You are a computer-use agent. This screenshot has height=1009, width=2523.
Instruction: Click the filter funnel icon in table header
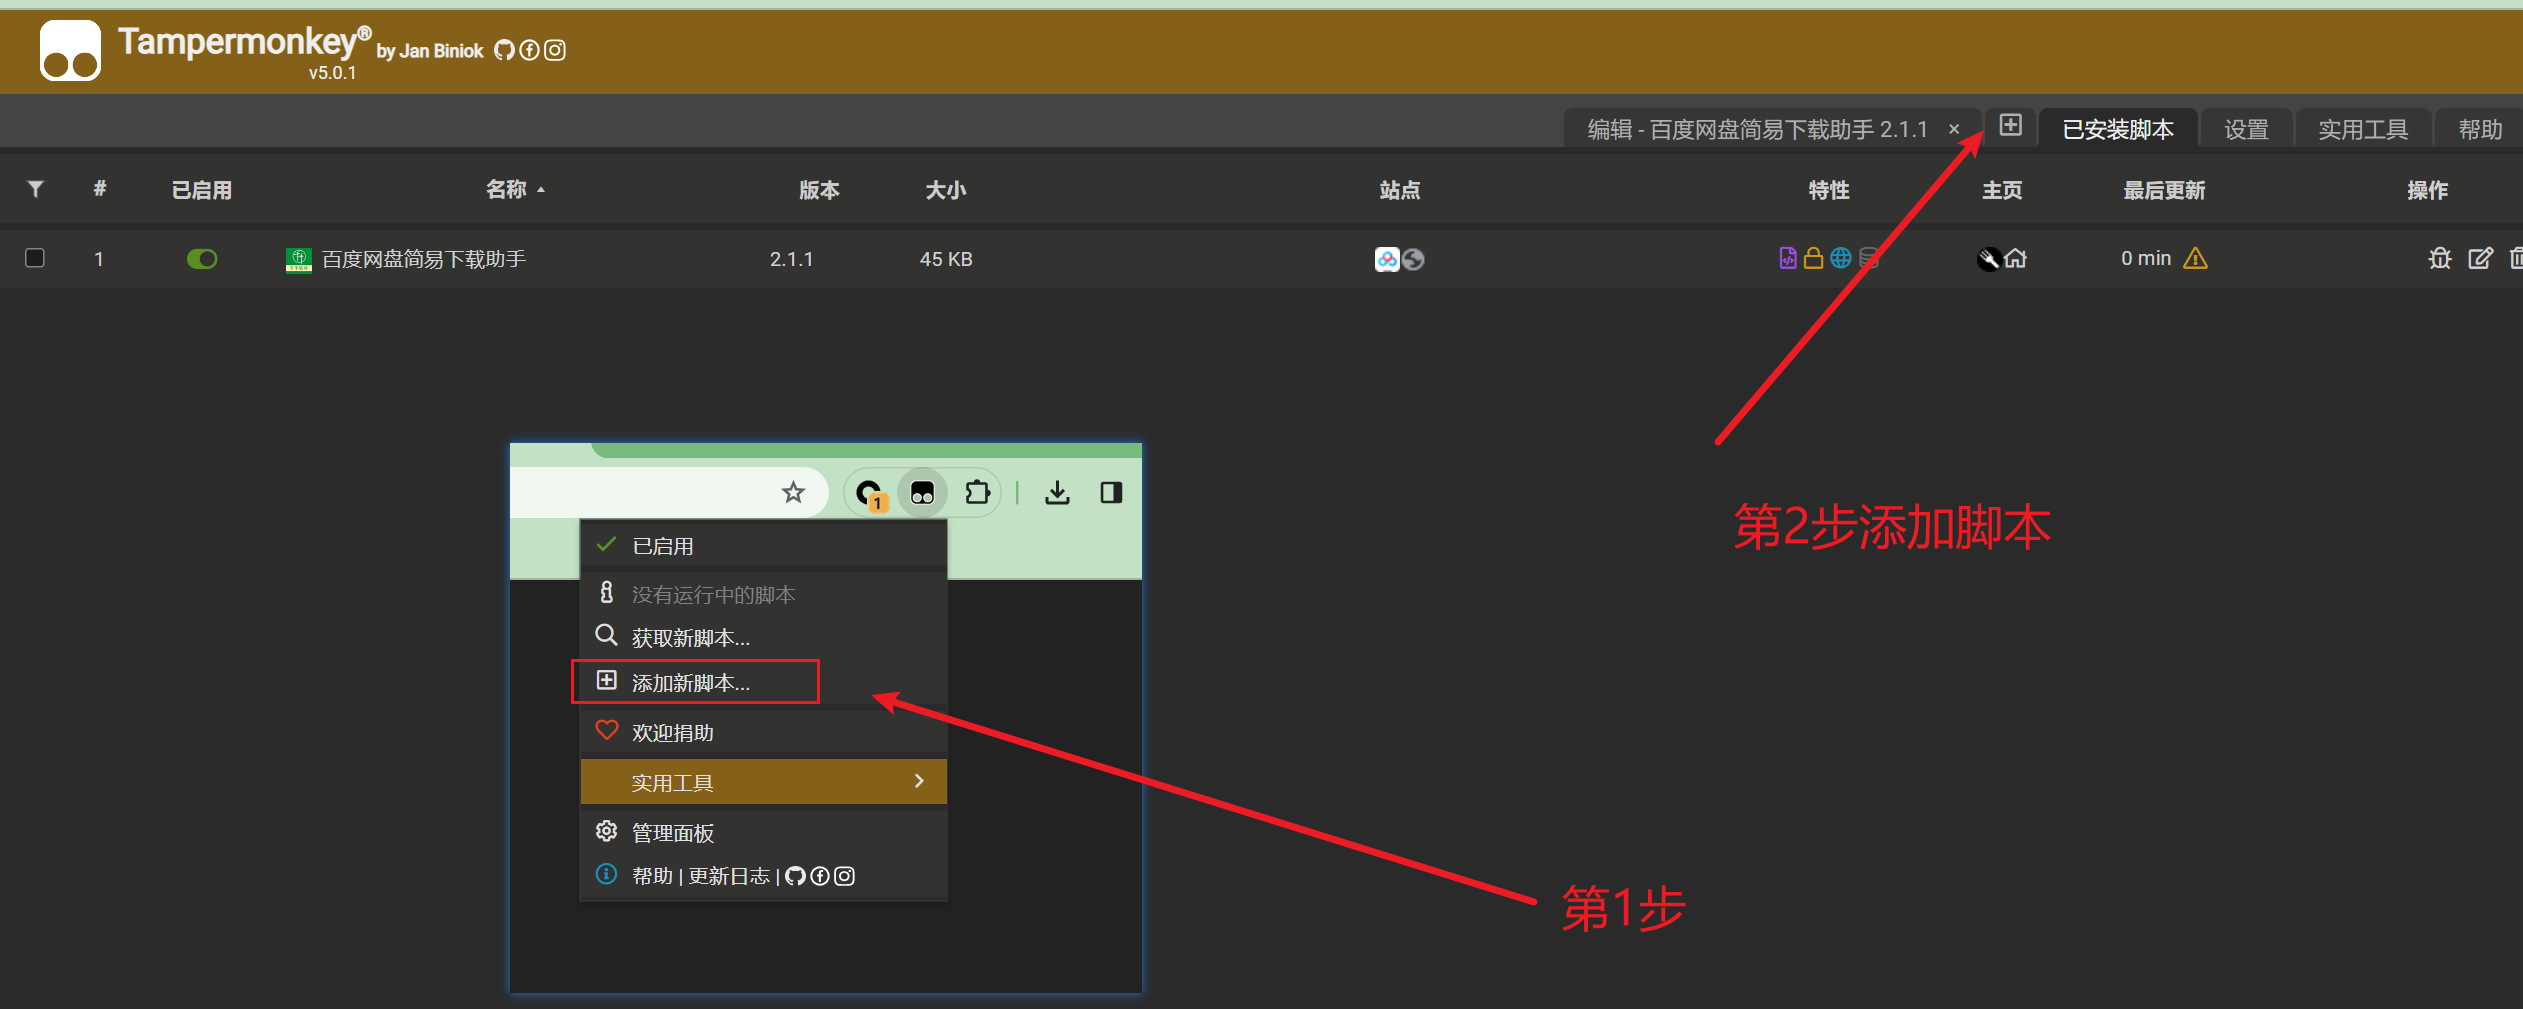(x=35, y=189)
